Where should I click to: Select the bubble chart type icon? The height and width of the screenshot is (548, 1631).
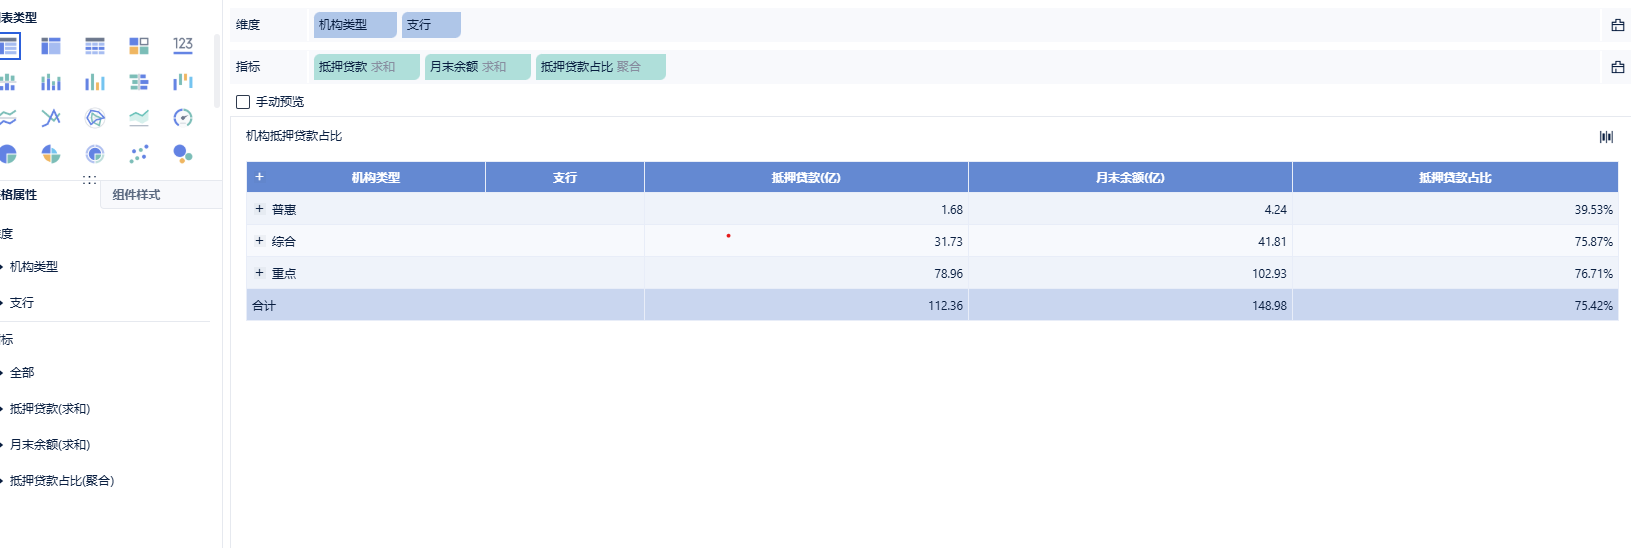coord(182,154)
